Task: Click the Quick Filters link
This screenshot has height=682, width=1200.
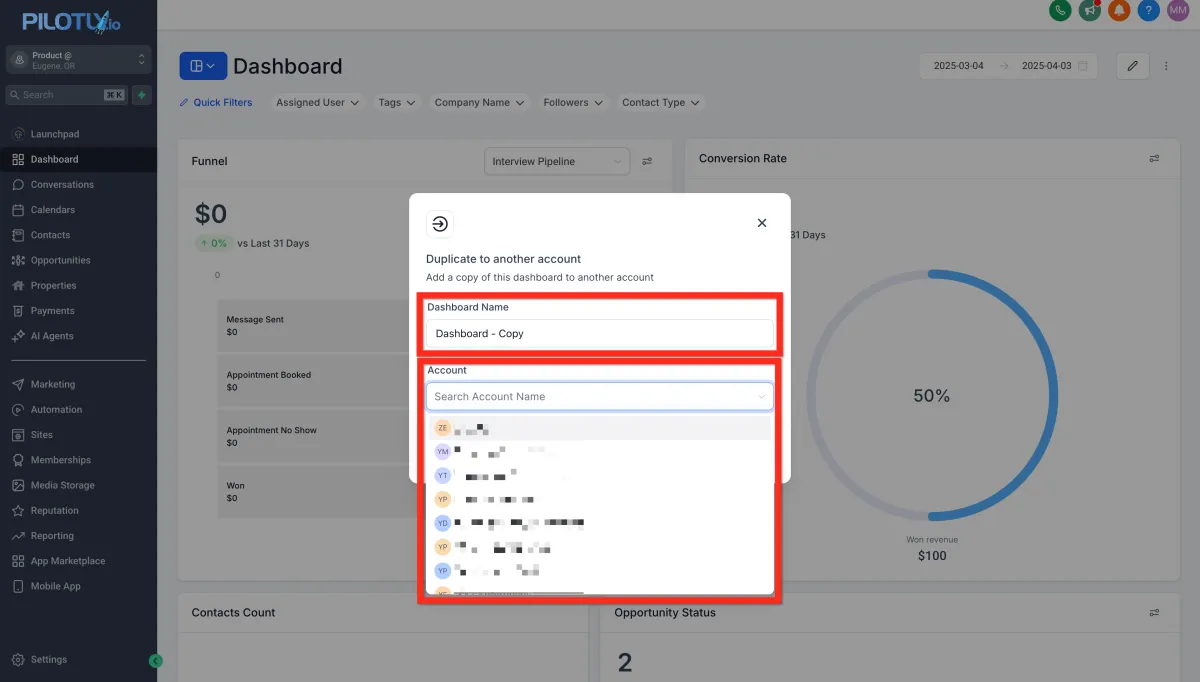Action: (216, 102)
